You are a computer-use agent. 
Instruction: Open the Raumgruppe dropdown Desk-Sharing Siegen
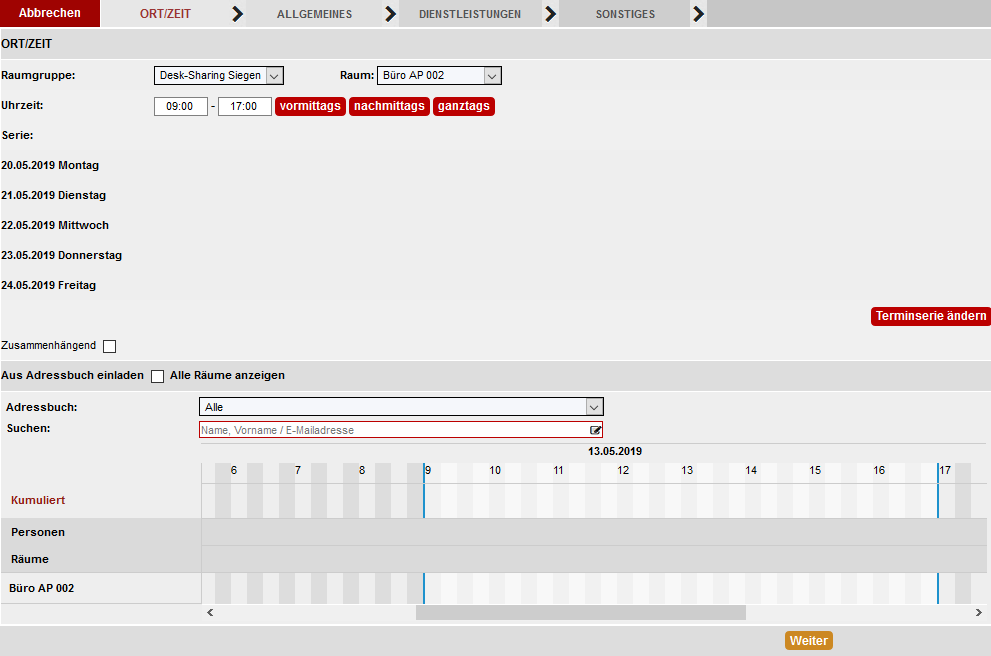click(x=219, y=76)
